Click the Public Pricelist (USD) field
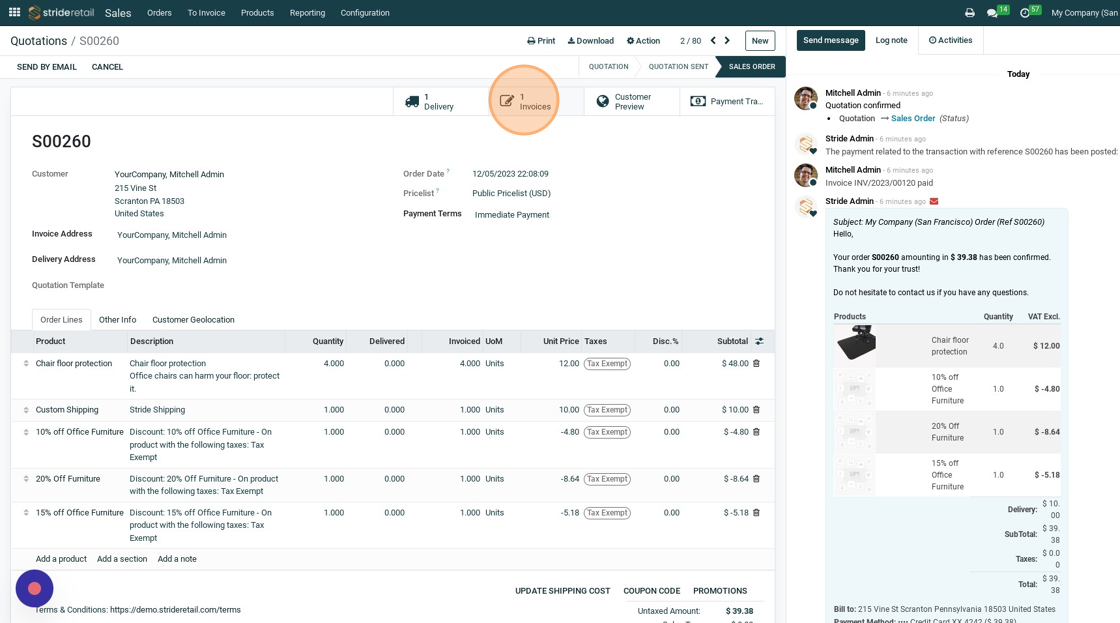 511,194
